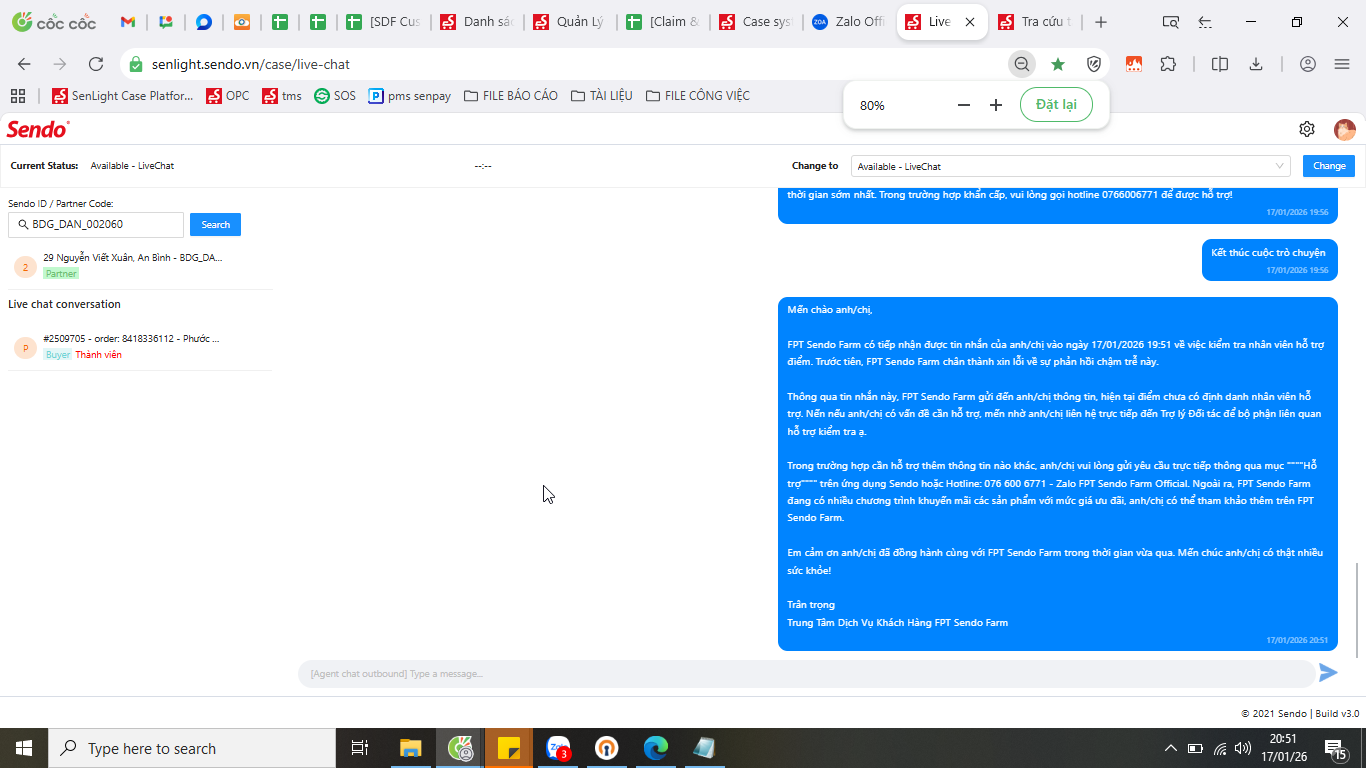The height and width of the screenshot is (768, 1366).
Task: Decrease zoom with the minus button
Action: (964, 105)
